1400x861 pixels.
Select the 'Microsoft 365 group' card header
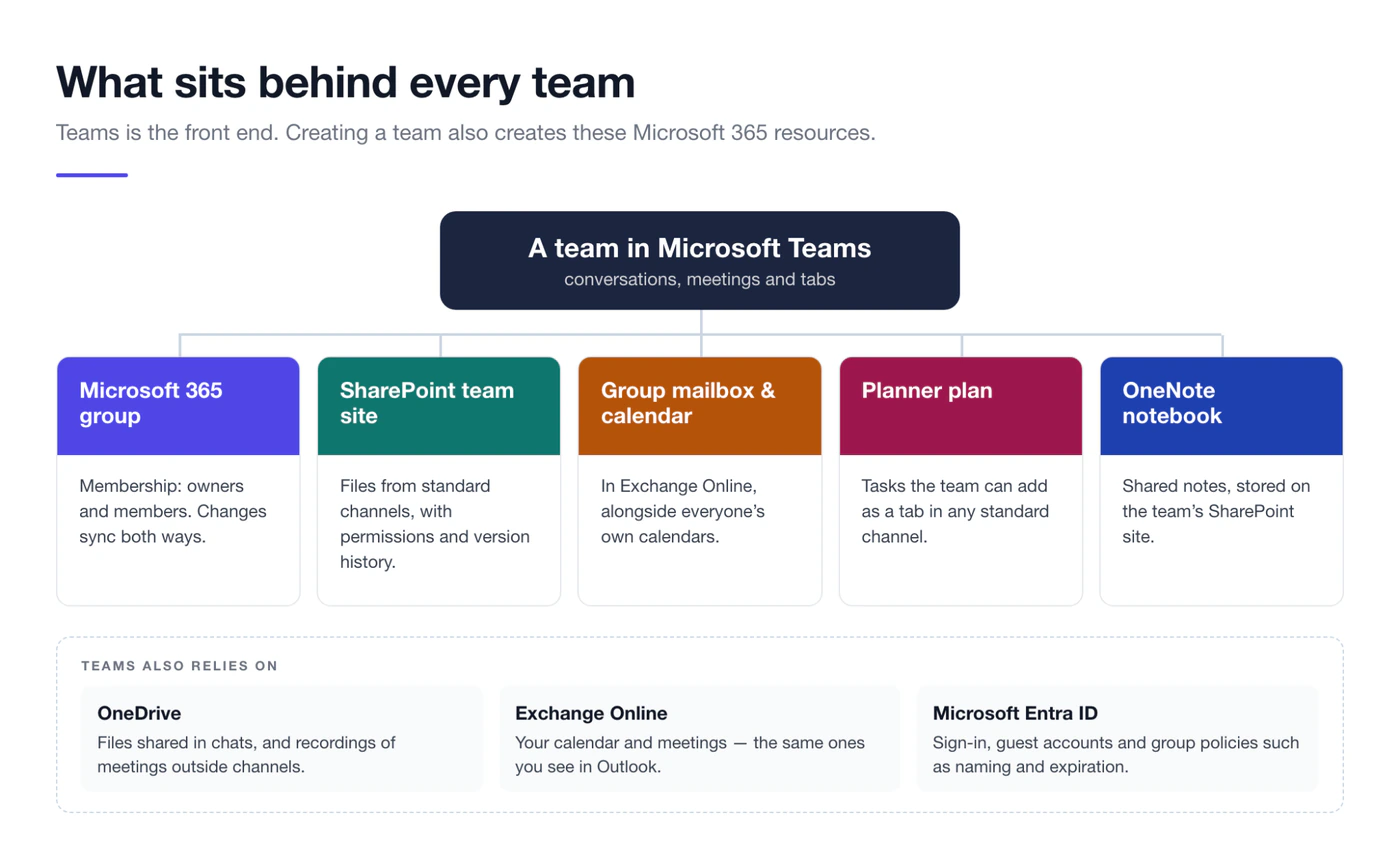[x=178, y=406]
